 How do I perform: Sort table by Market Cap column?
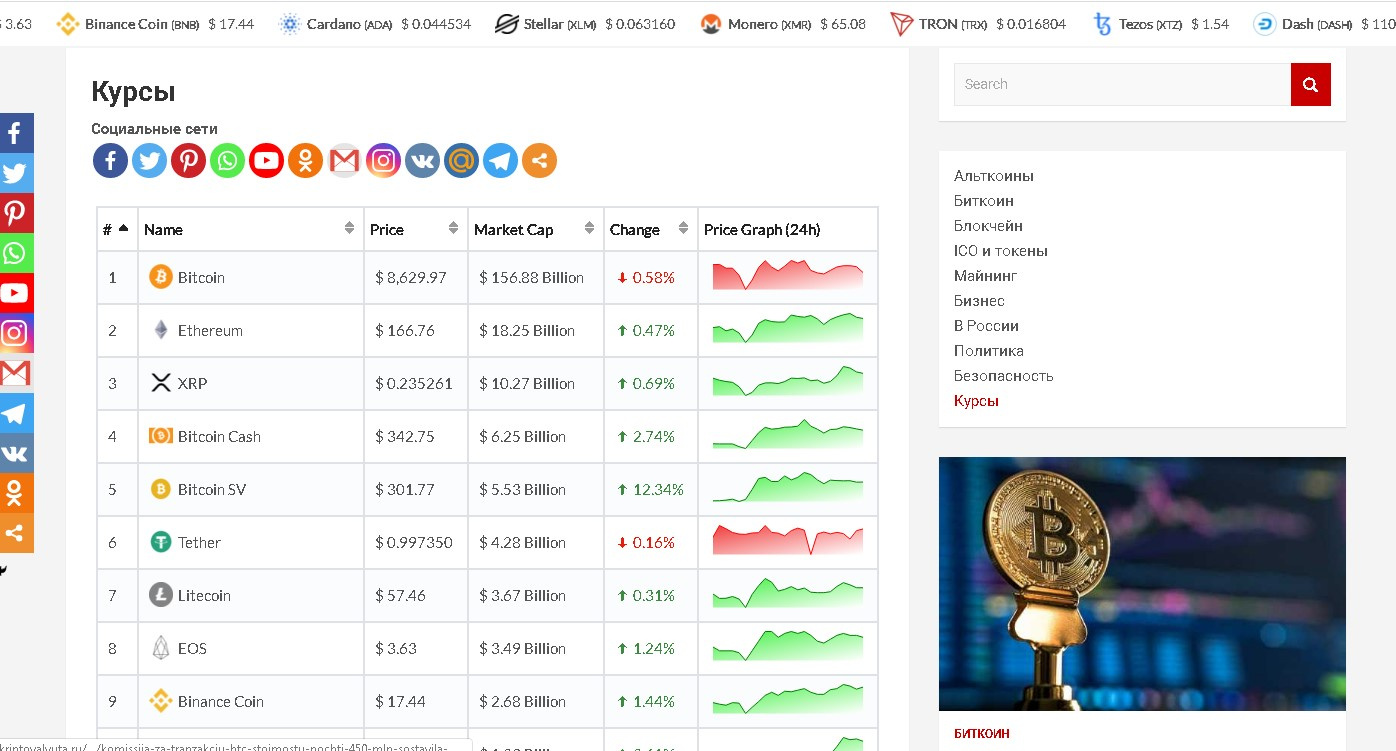point(535,229)
